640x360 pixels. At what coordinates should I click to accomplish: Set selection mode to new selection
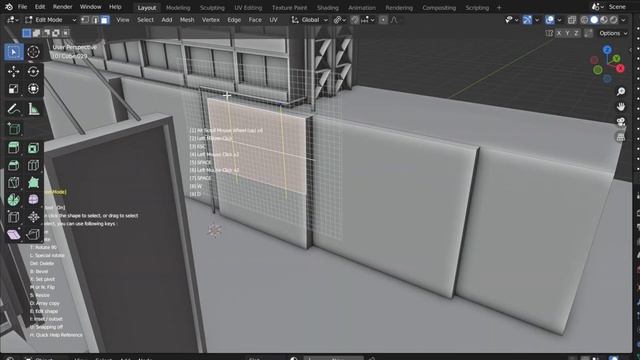pyautogui.click(x=27, y=33)
